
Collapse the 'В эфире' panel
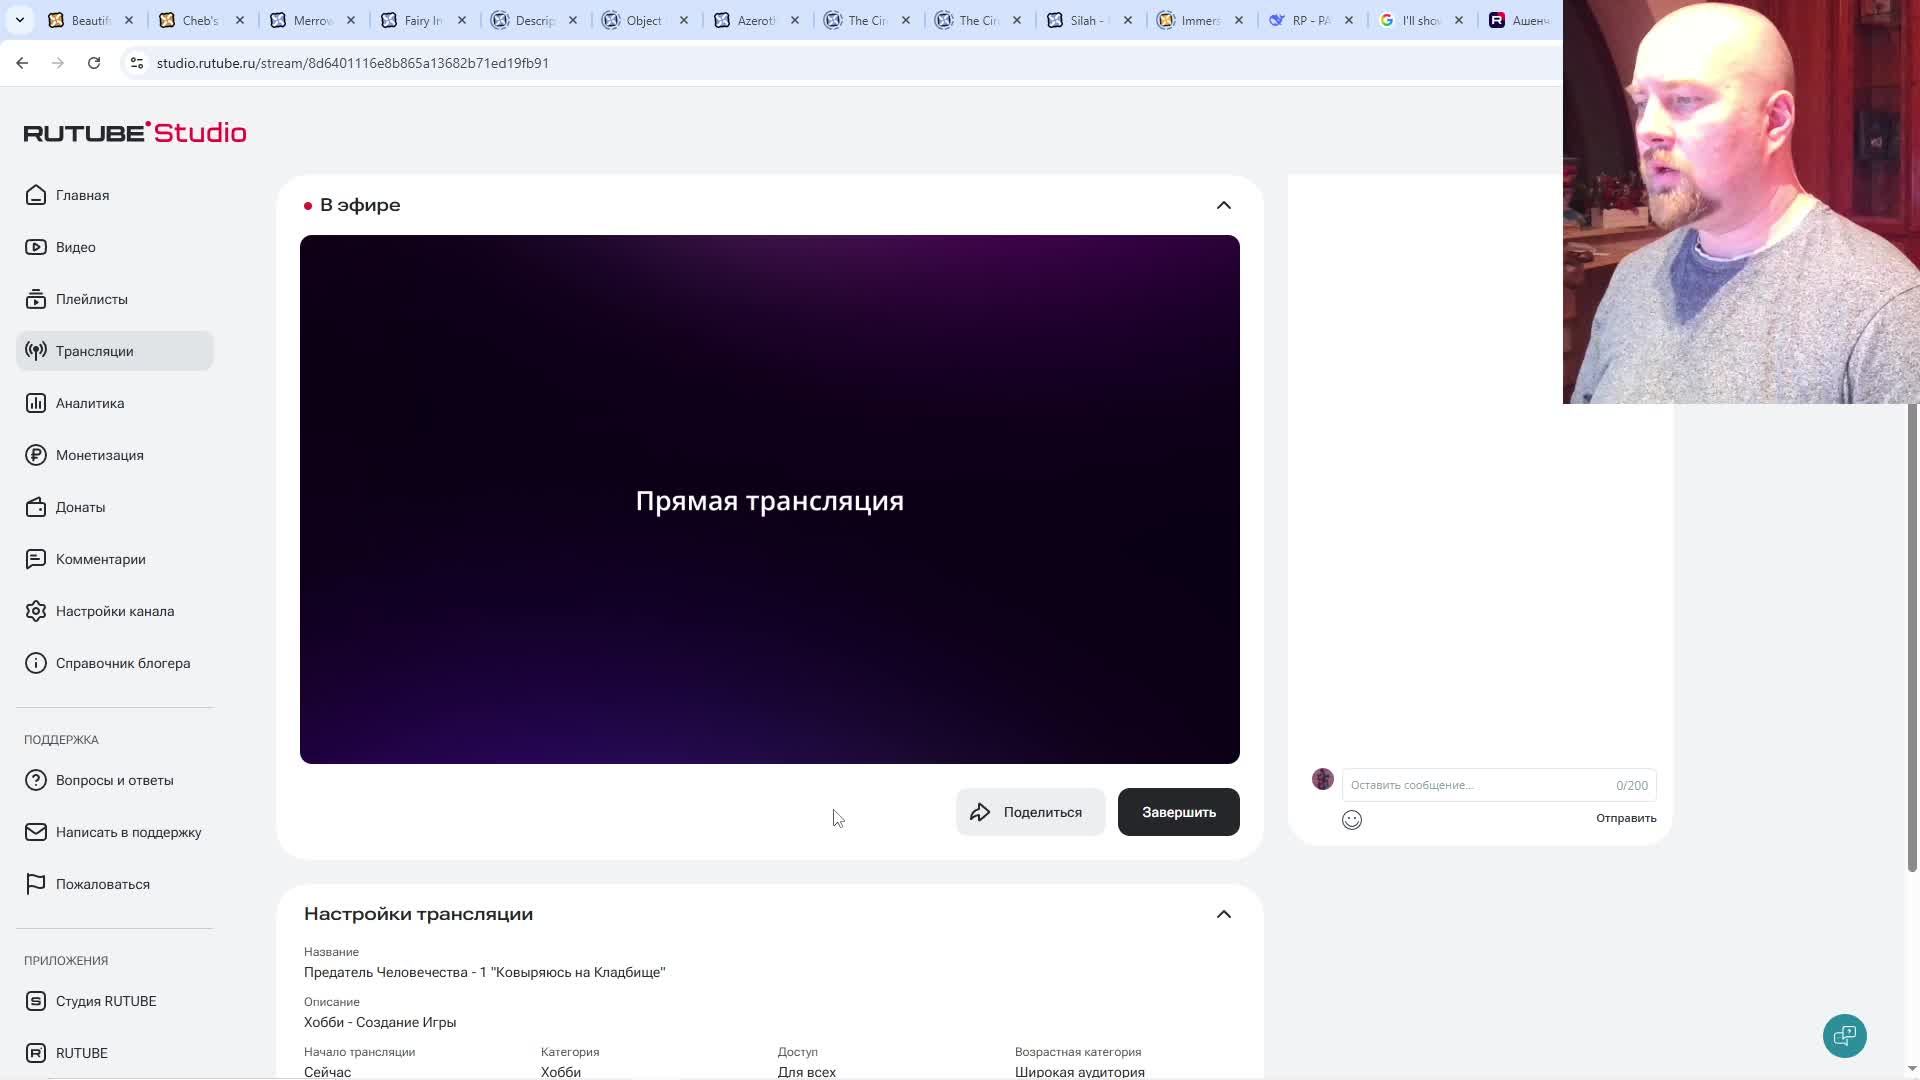[1223, 205]
